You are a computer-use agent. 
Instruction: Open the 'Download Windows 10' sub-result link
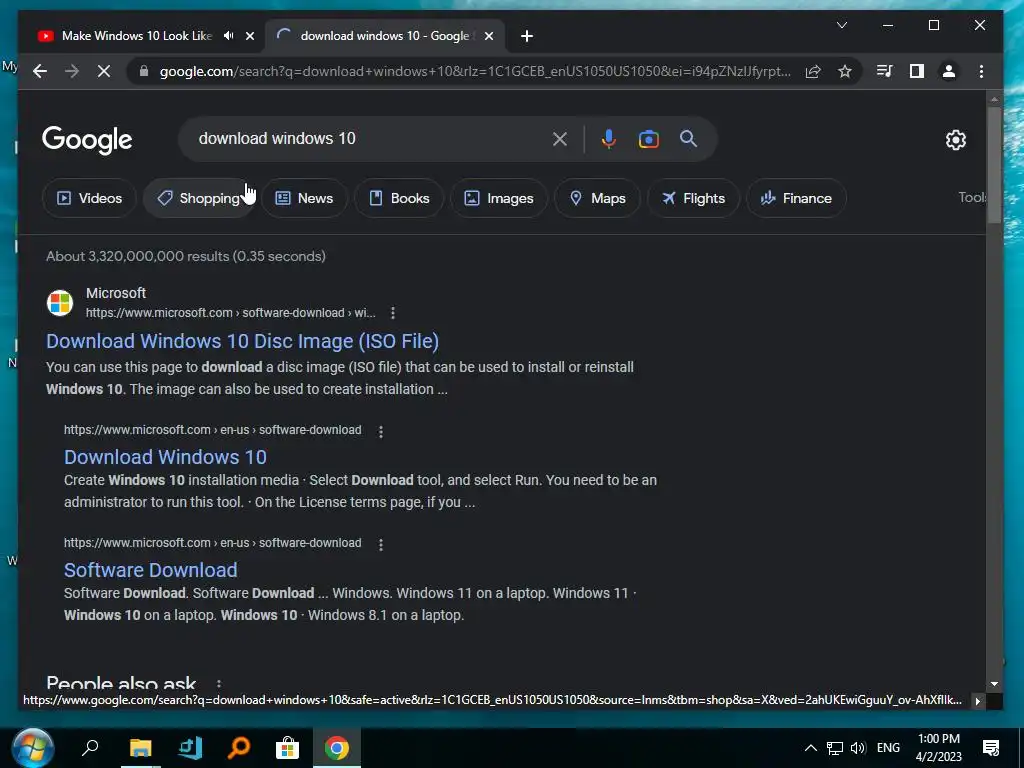[165, 456]
